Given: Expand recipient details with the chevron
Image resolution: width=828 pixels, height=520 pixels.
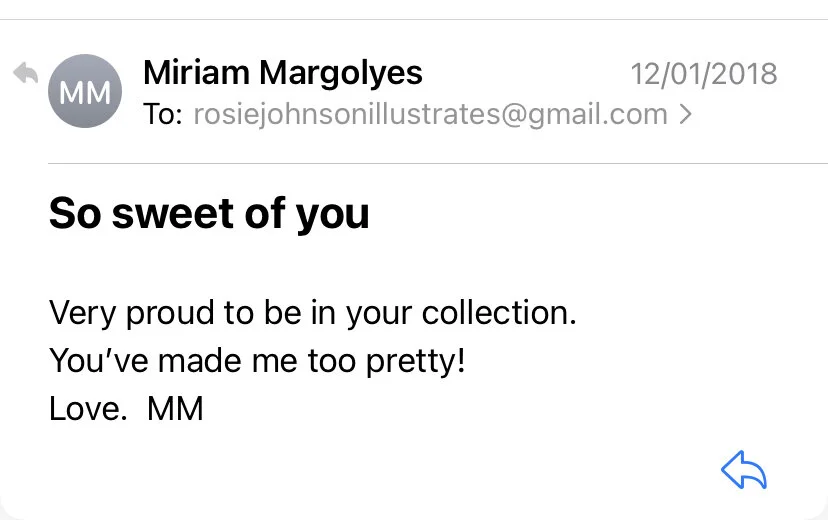Looking at the screenshot, I should point(685,115).
